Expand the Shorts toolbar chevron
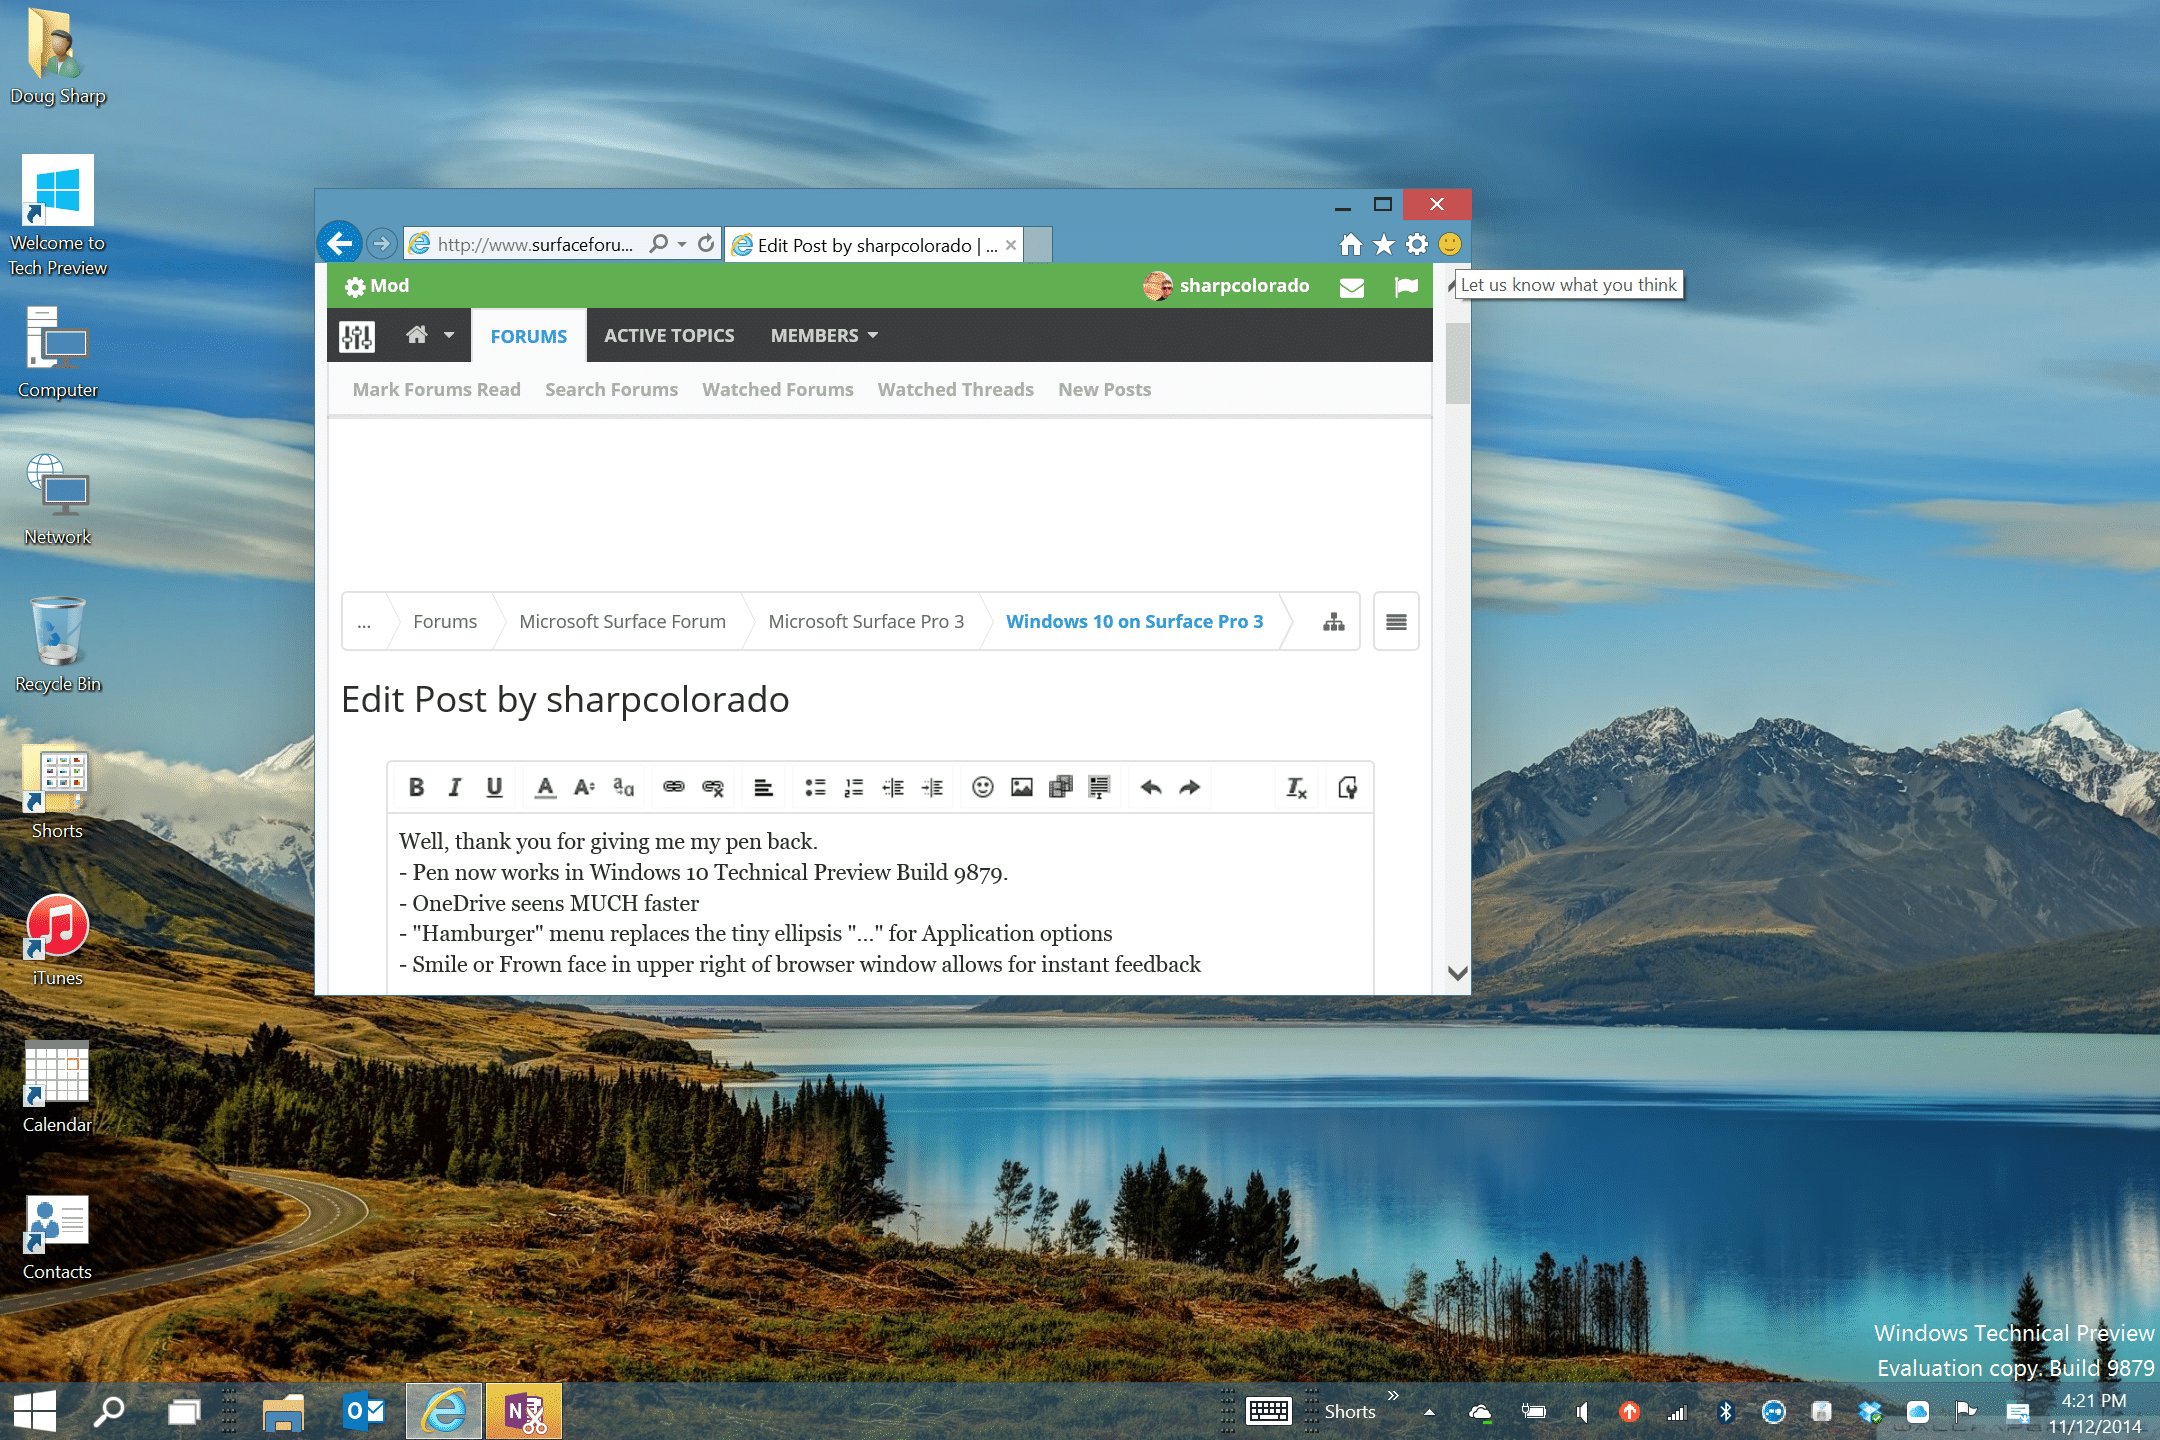Screen dimensions: 2160x1440 pyautogui.click(x=1393, y=1395)
